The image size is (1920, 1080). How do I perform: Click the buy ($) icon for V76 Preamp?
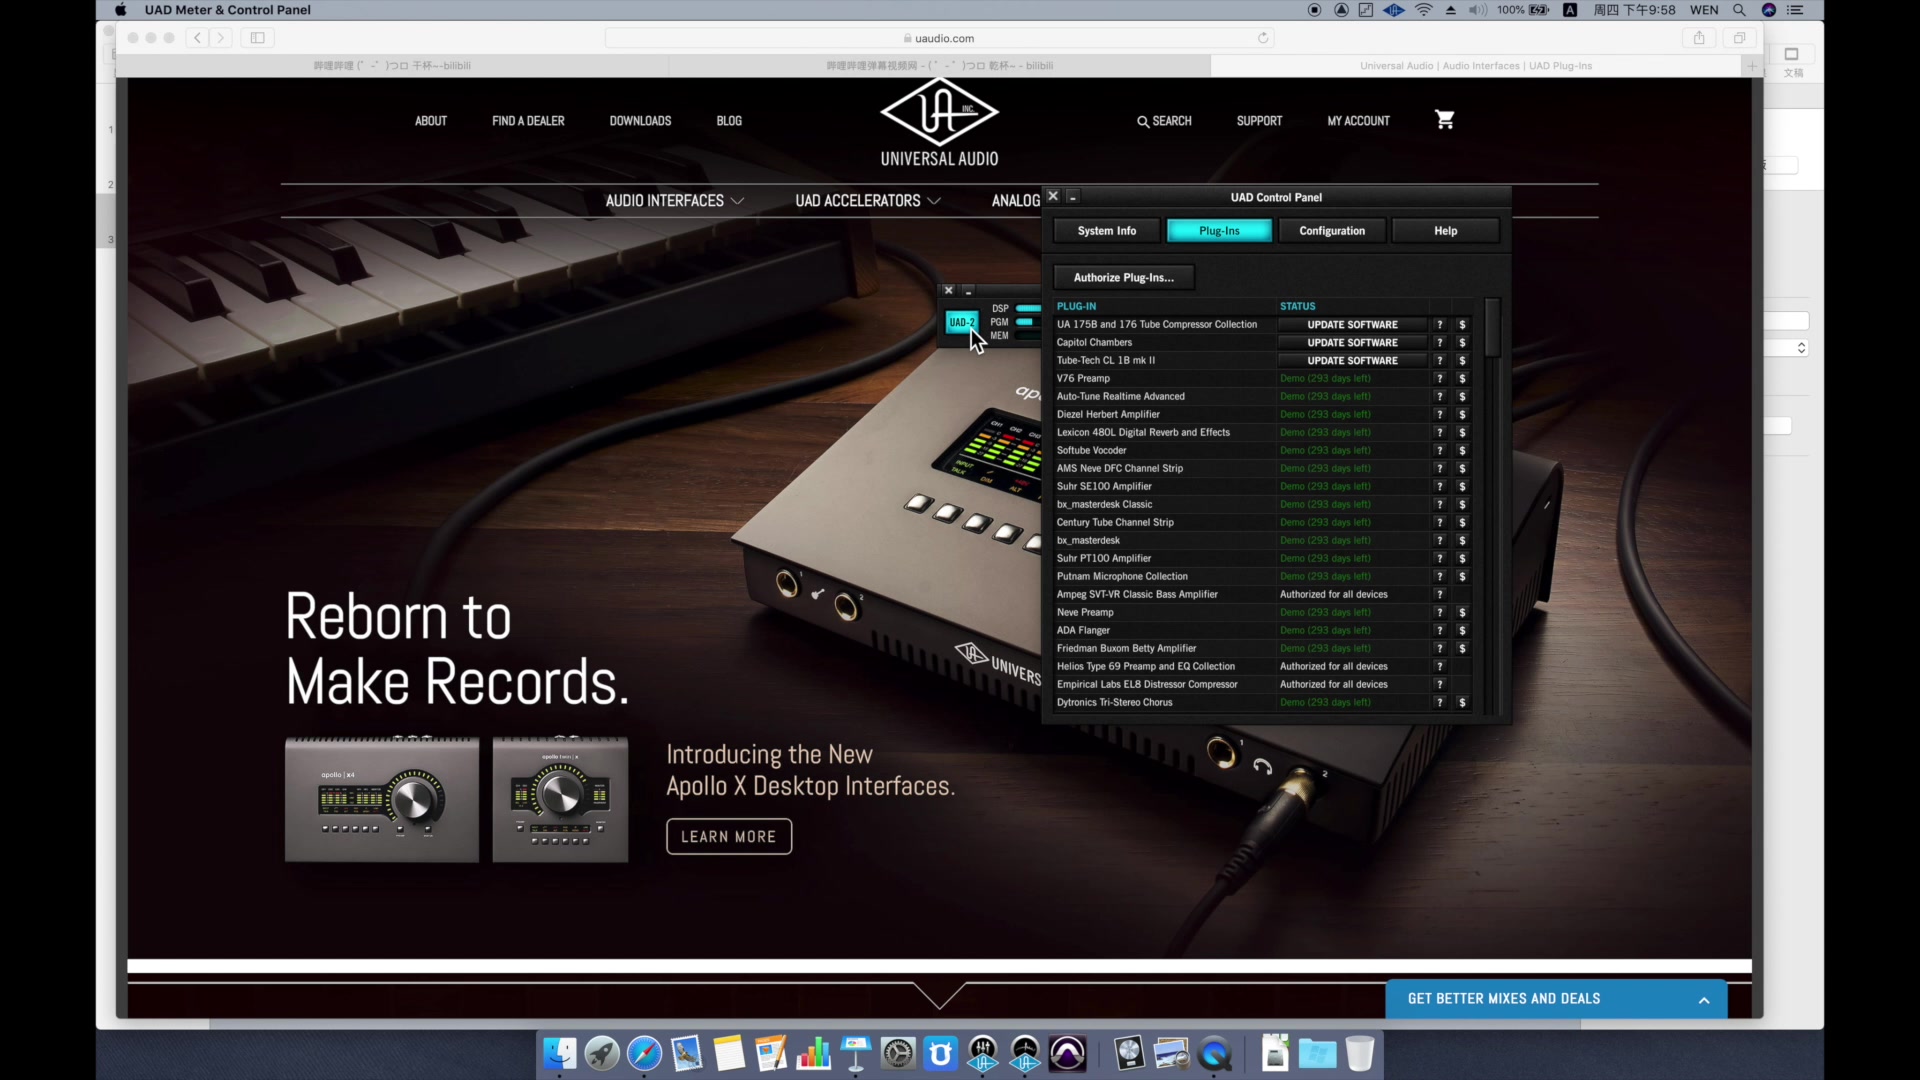[x=1462, y=379]
